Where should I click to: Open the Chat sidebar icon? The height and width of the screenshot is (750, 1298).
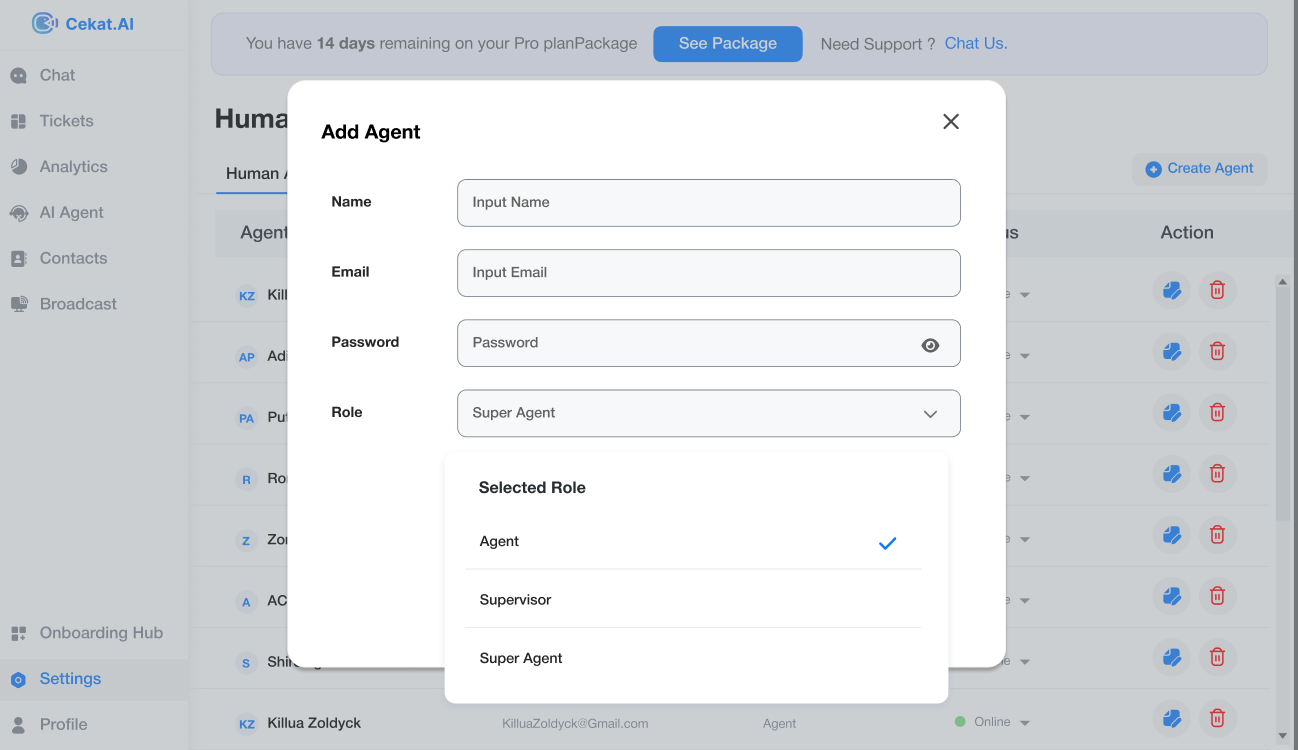[18, 75]
